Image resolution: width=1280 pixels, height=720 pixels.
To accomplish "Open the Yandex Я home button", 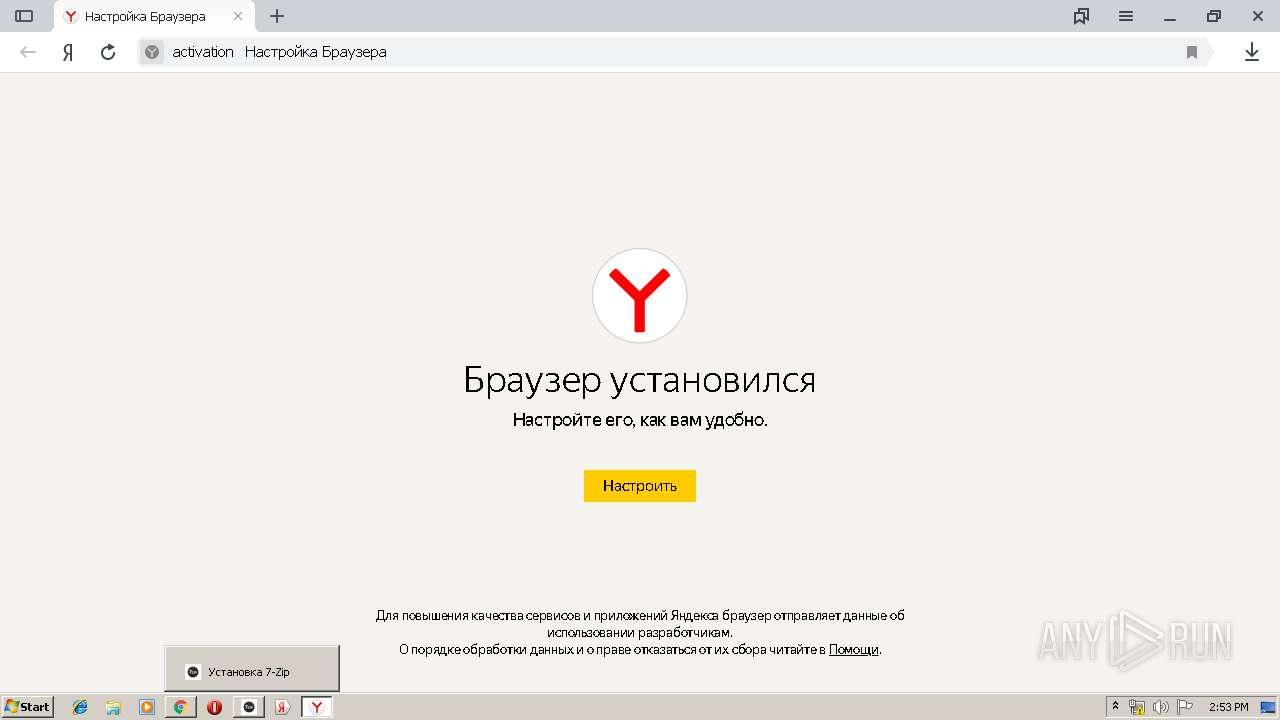I will (x=68, y=52).
